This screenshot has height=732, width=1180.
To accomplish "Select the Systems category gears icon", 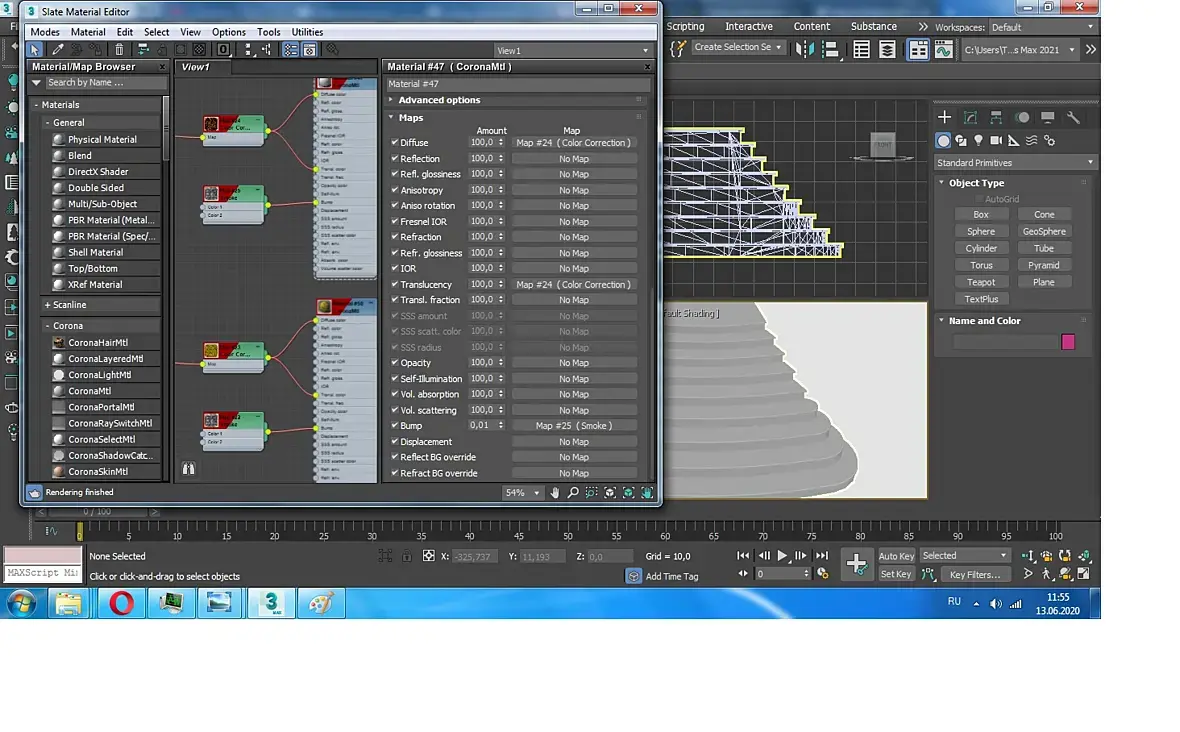I will [x=1050, y=141].
